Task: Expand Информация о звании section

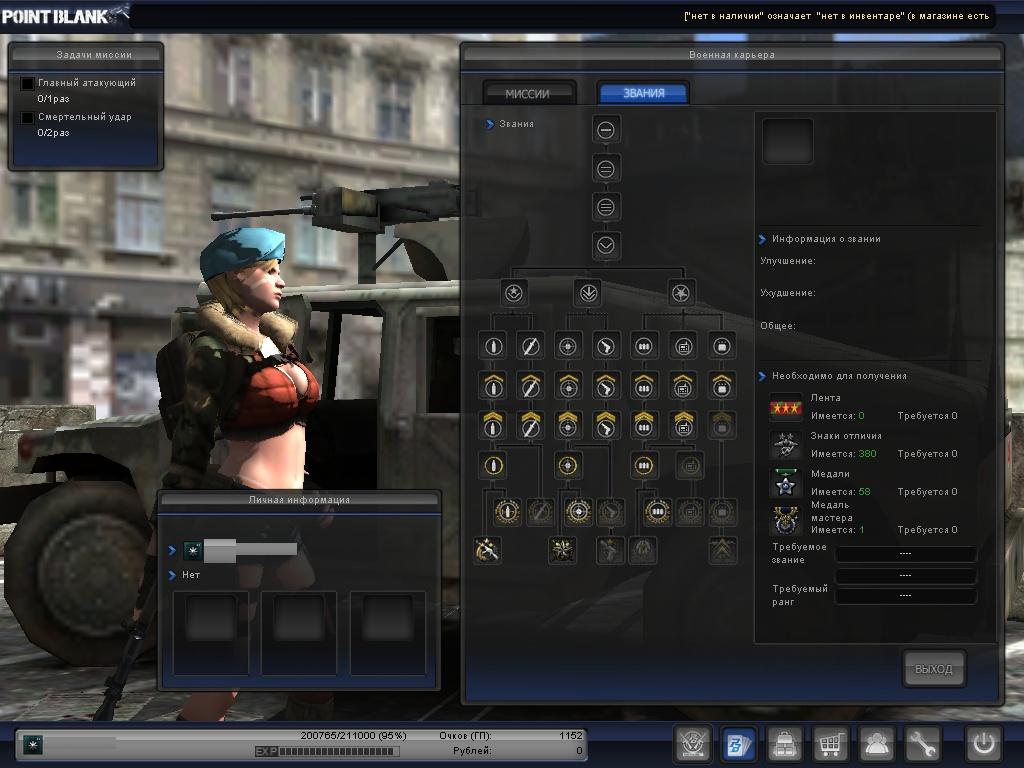Action: pos(762,239)
